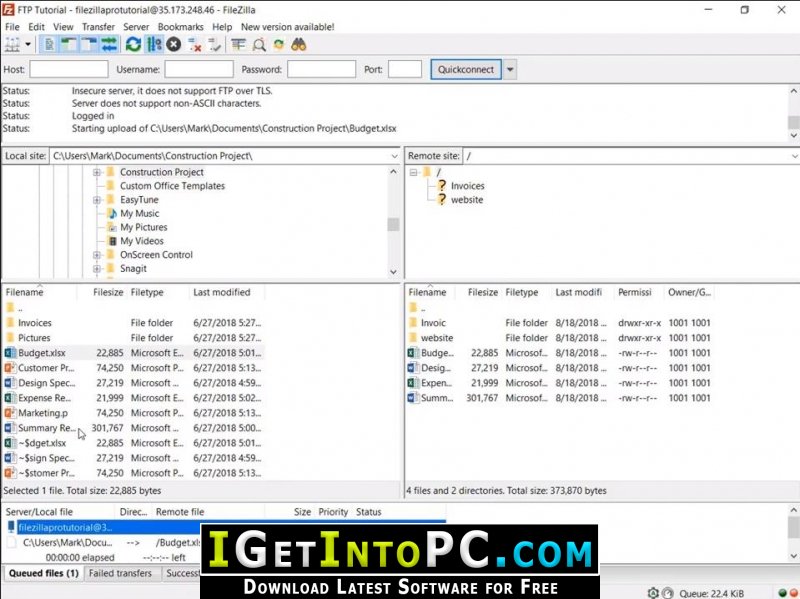Click the Port input field
The width and height of the screenshot is (800, 599).
click(x=405, y=69)
